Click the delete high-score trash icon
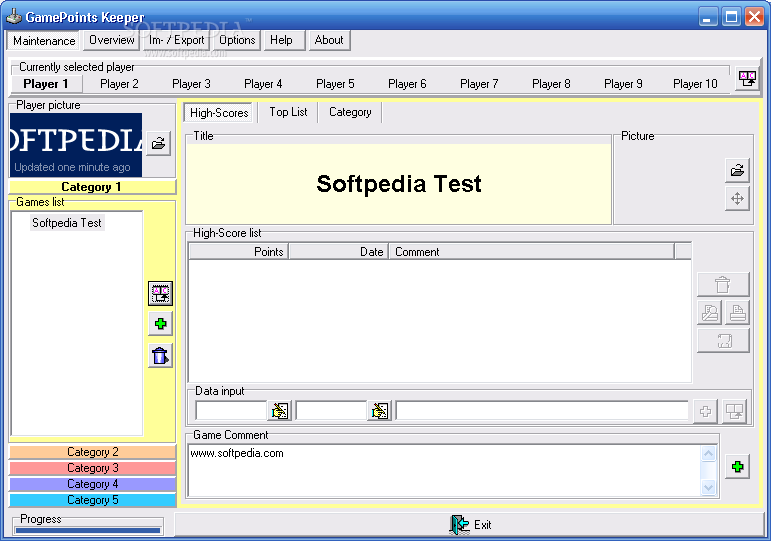Screen dimensions: 771x541 pos(723,284)
